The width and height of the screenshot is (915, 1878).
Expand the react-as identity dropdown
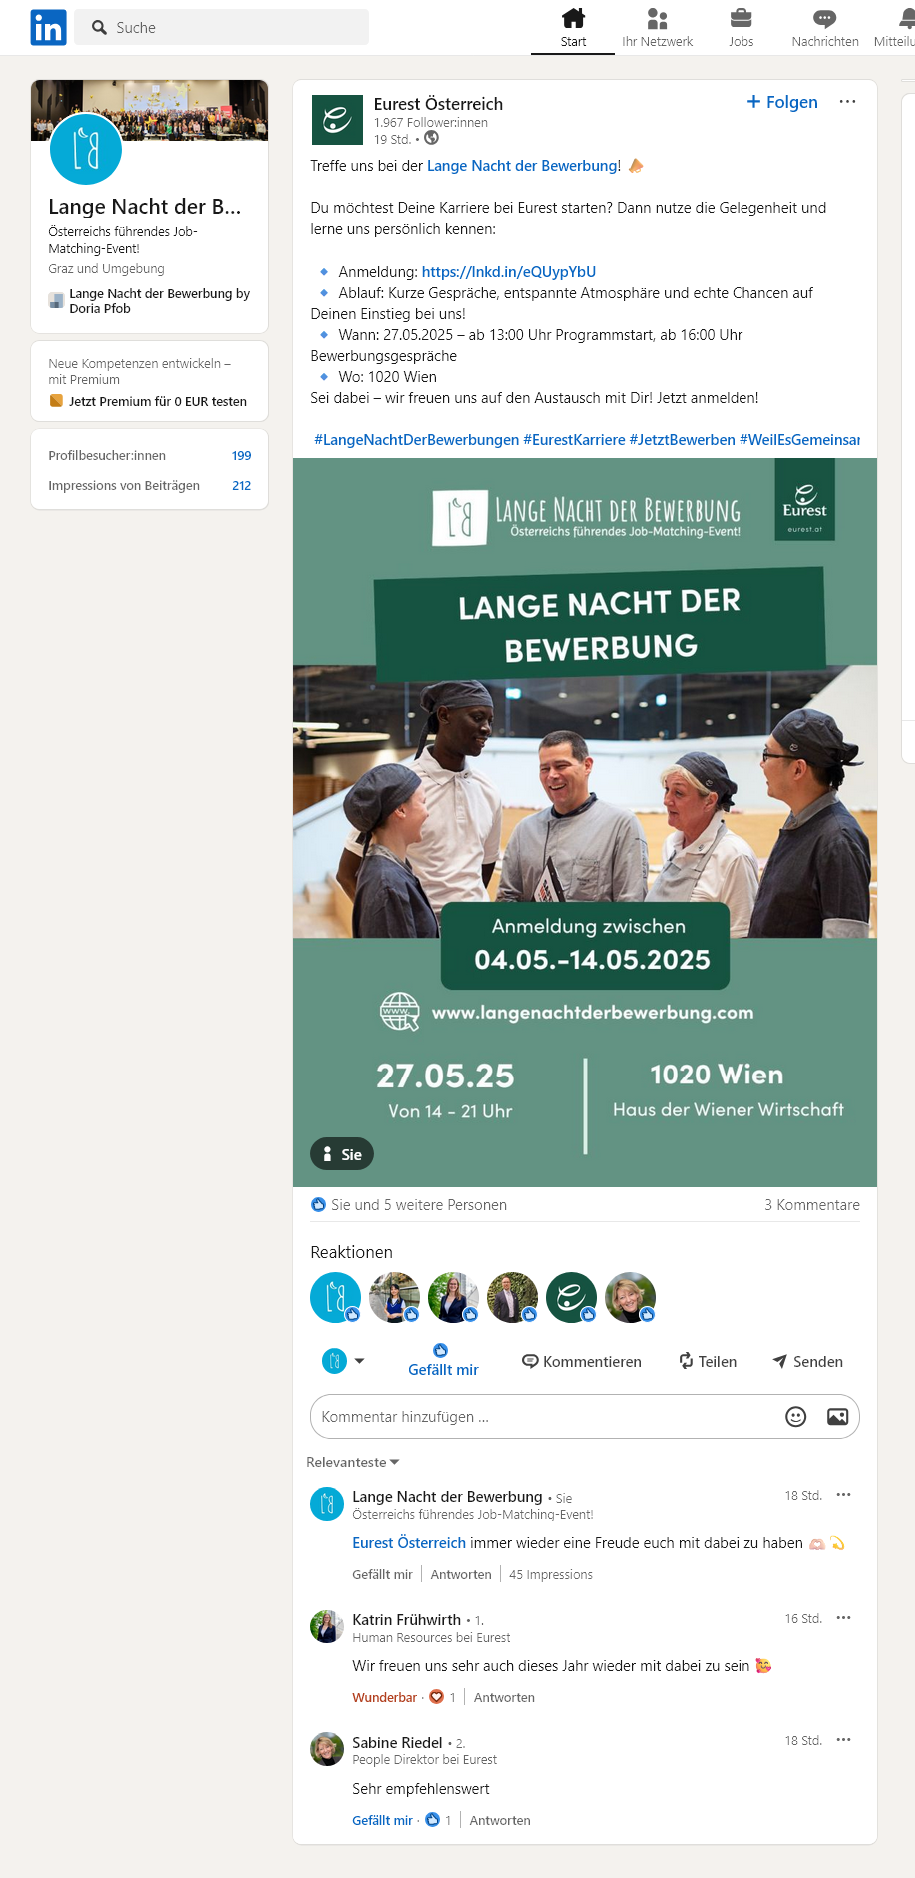point(343,1361)
